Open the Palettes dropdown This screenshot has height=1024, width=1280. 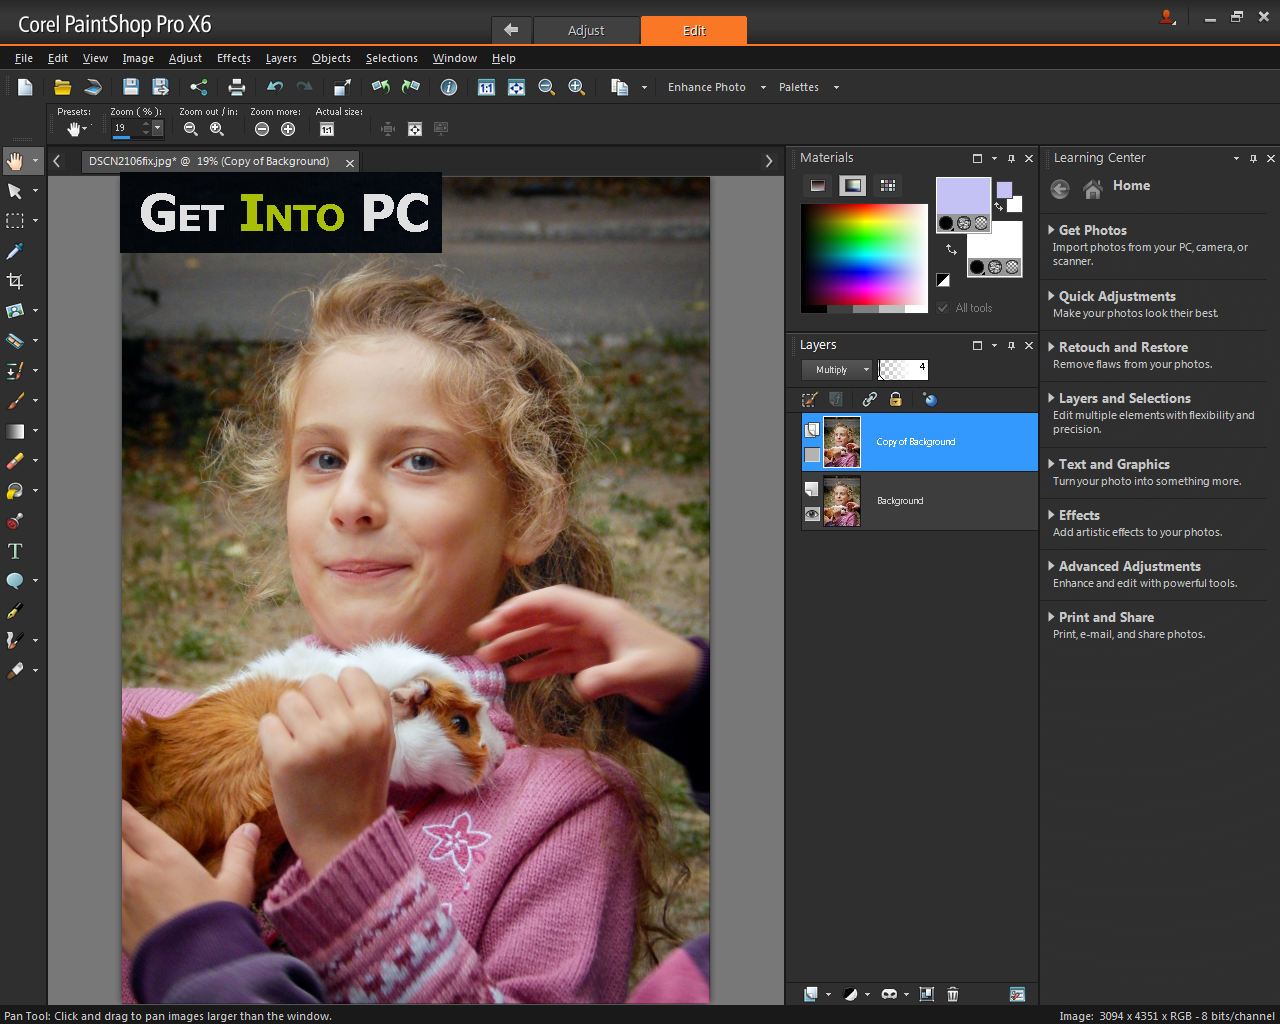(x=808, y=87)
